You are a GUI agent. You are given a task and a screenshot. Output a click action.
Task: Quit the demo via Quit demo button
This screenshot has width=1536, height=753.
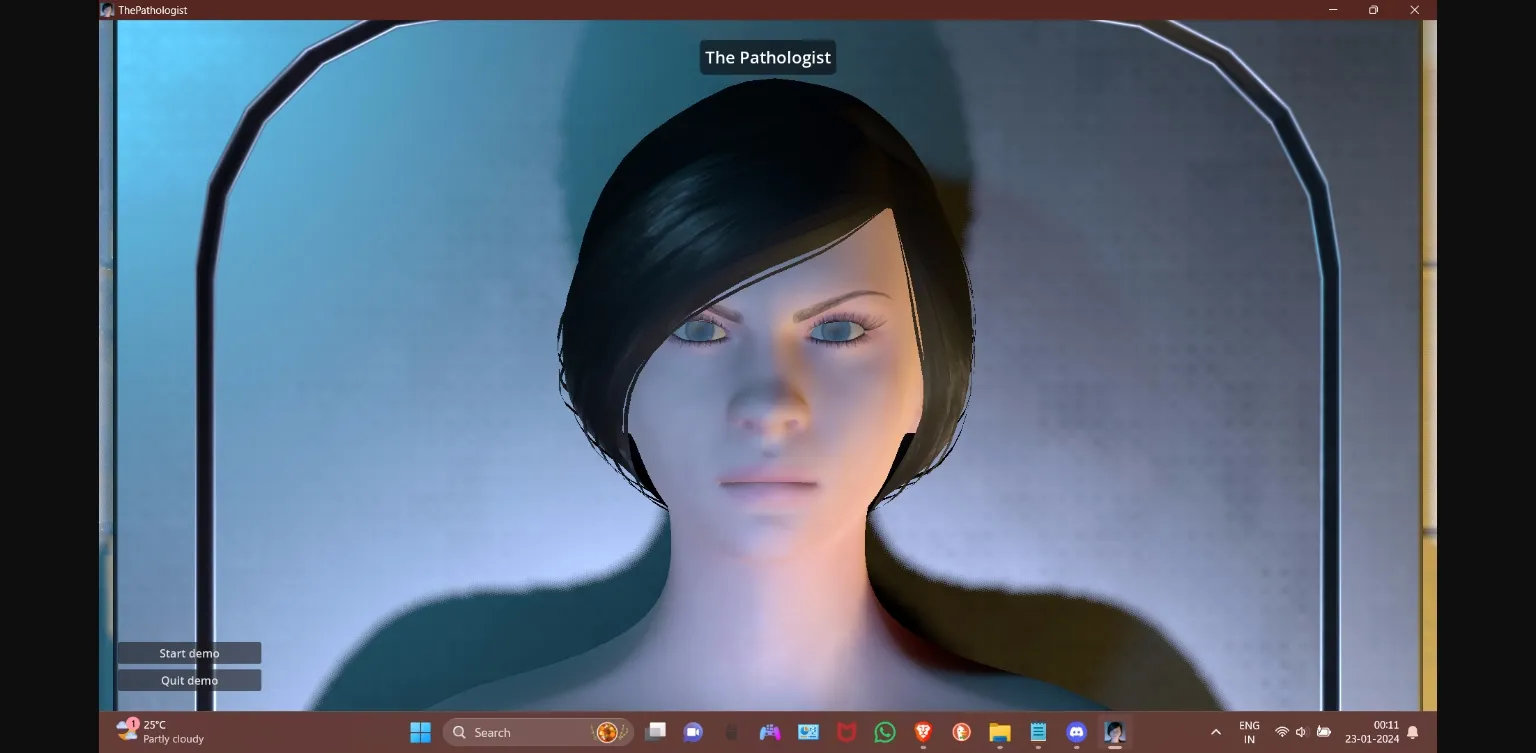coord(189,680)
